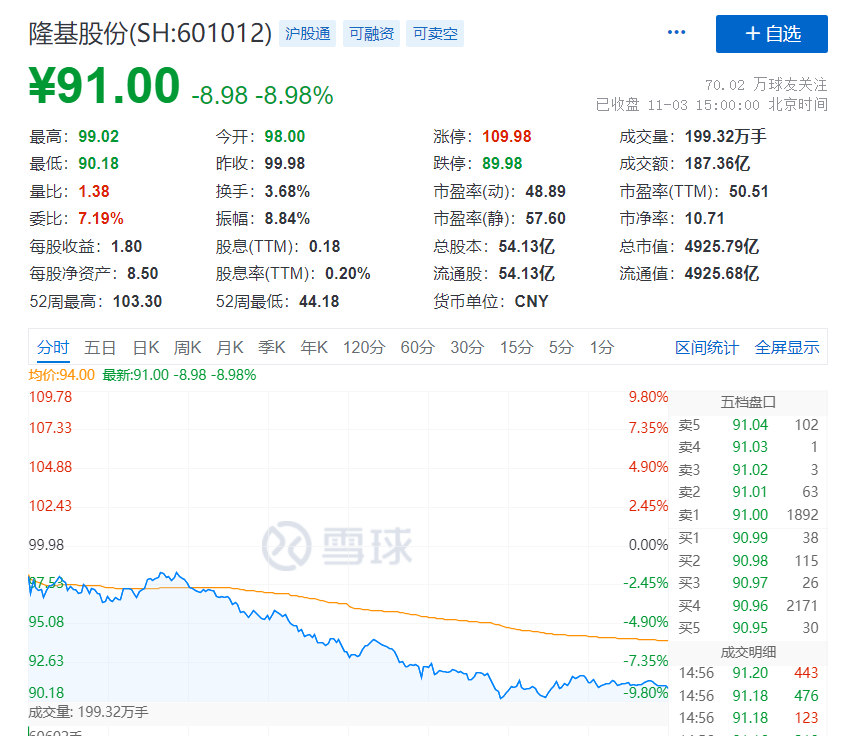Click the 五档盘口 panel header
This screenshot has height=736, width=850.
pyautogui.click(x=748, y=402)
